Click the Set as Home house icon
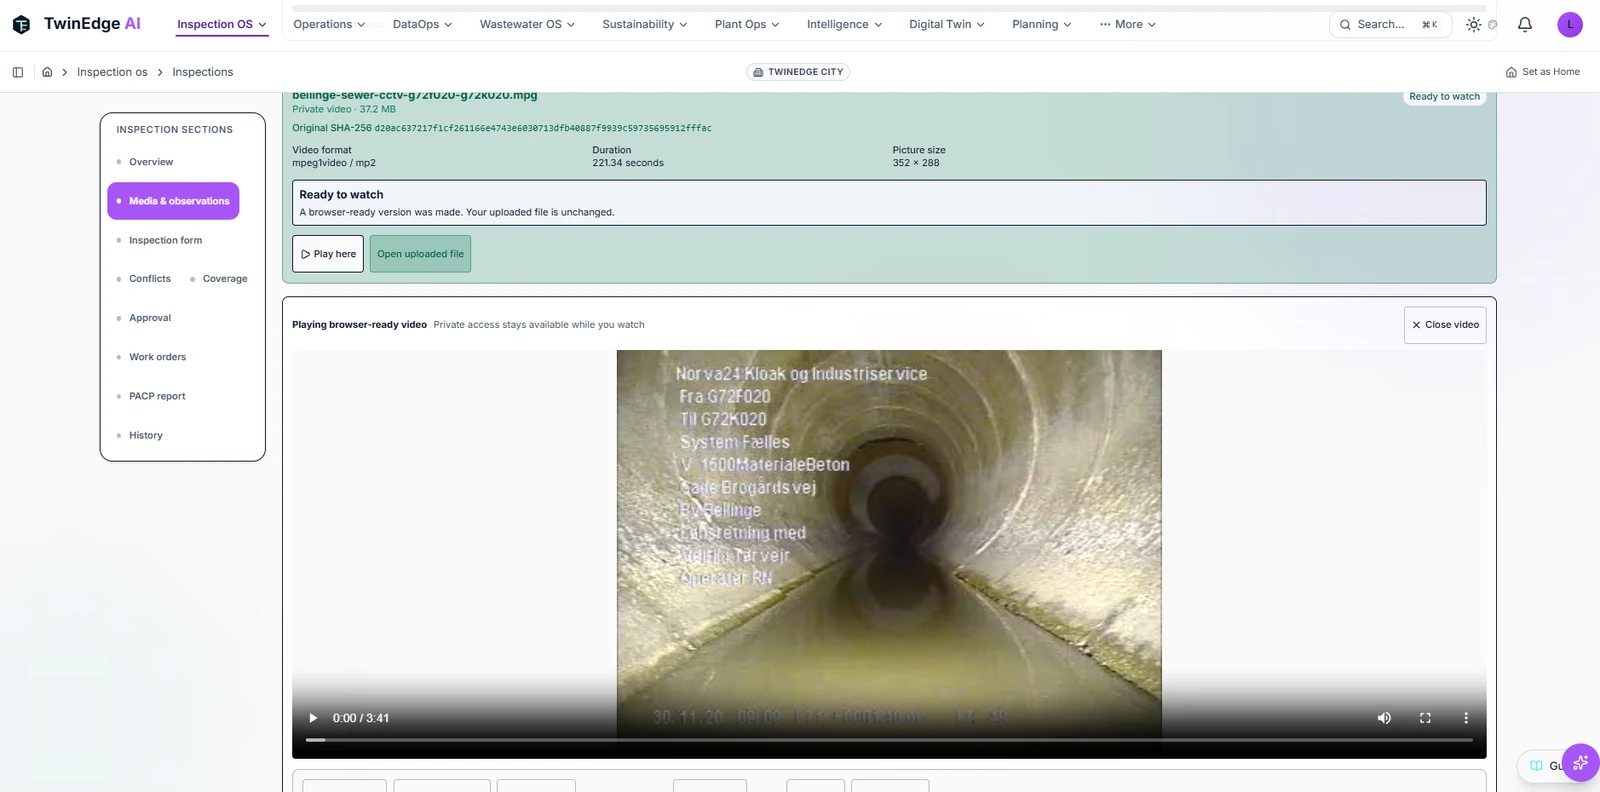 1511,72
